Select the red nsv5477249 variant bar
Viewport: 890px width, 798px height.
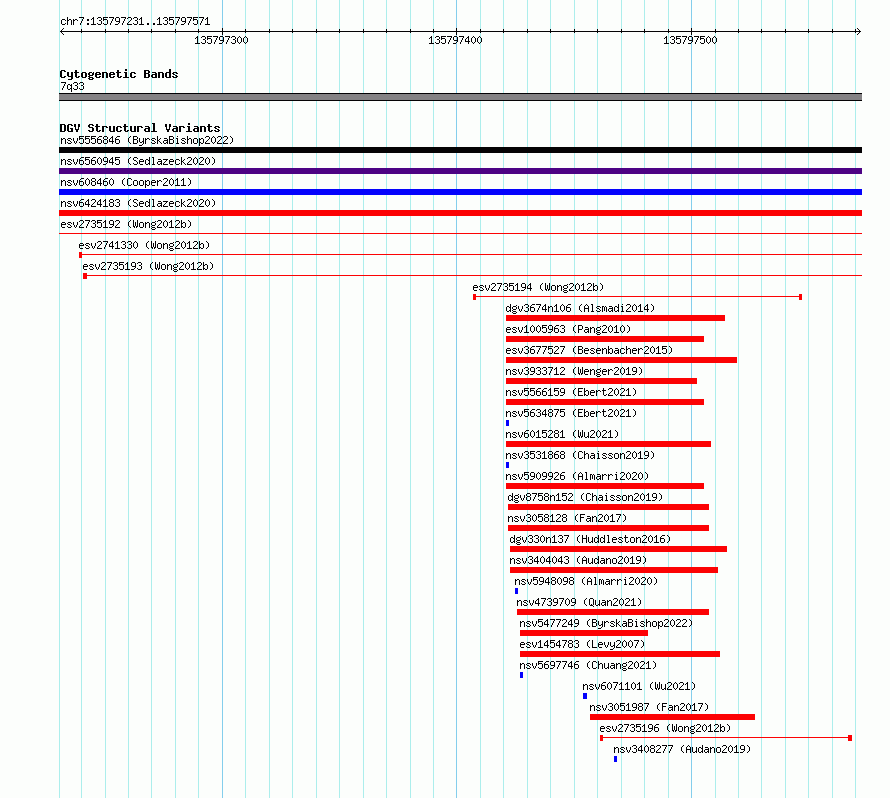583,633
